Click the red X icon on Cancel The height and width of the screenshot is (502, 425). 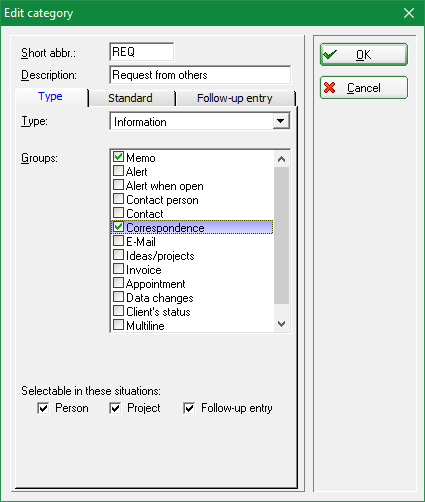(x=330, y=88)
